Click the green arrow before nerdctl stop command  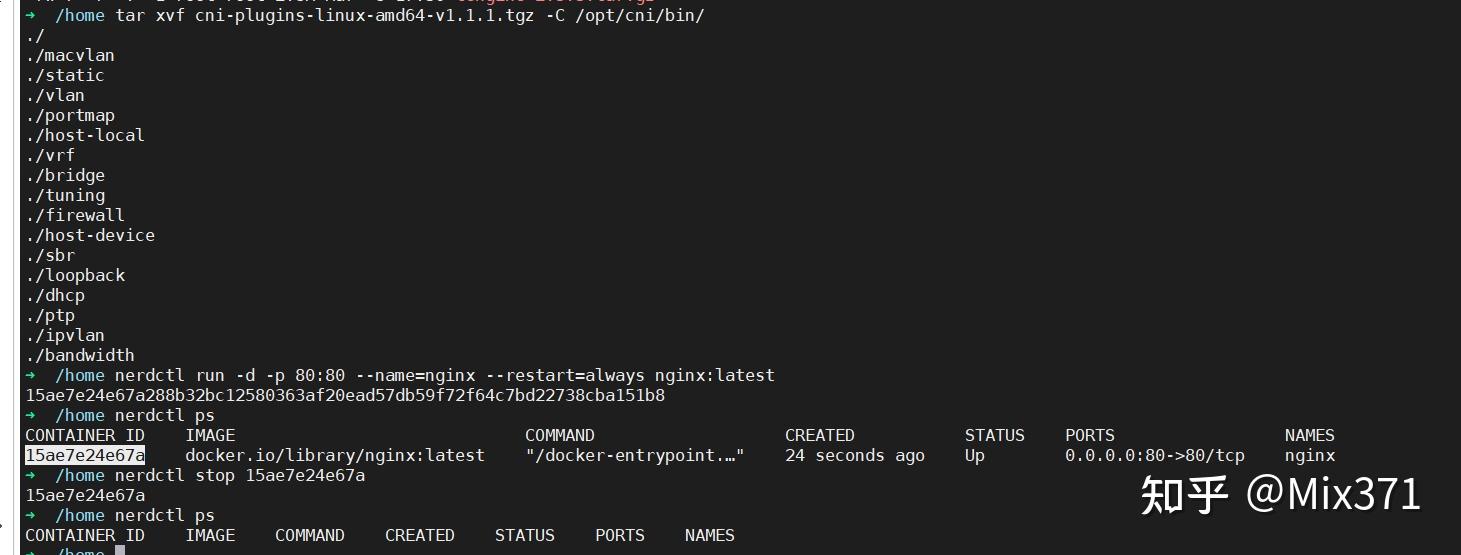(x=31, y=476)
